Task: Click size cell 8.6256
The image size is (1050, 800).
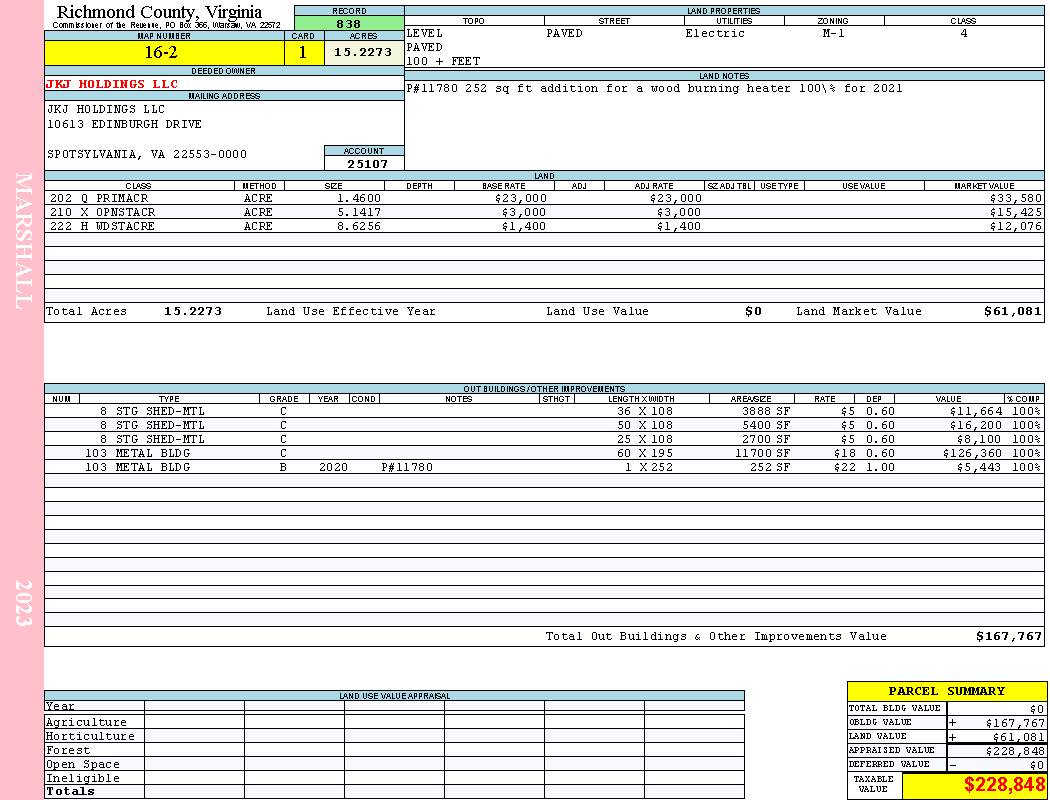Action: (x=359, y=226)
